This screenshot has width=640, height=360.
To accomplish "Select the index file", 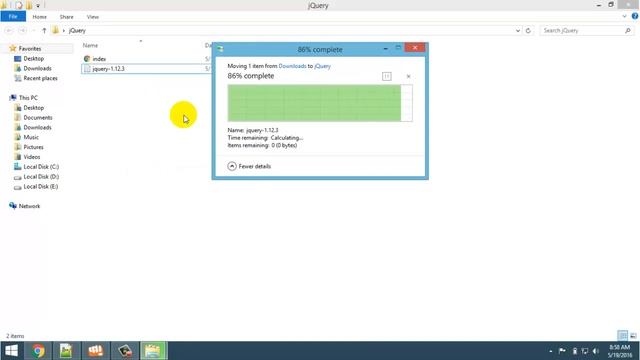I will coord(99,59).
